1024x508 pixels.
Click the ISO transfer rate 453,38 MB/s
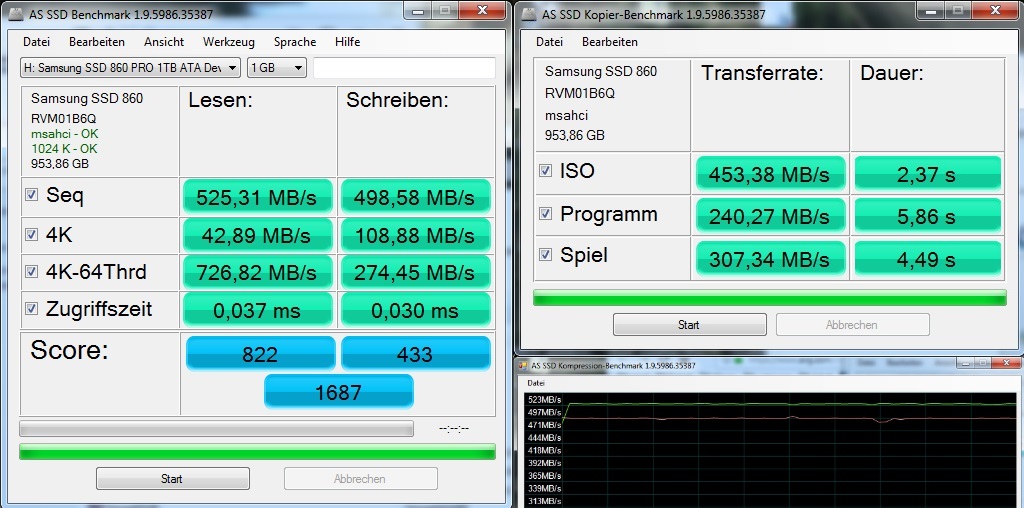(x=771, y=174)
